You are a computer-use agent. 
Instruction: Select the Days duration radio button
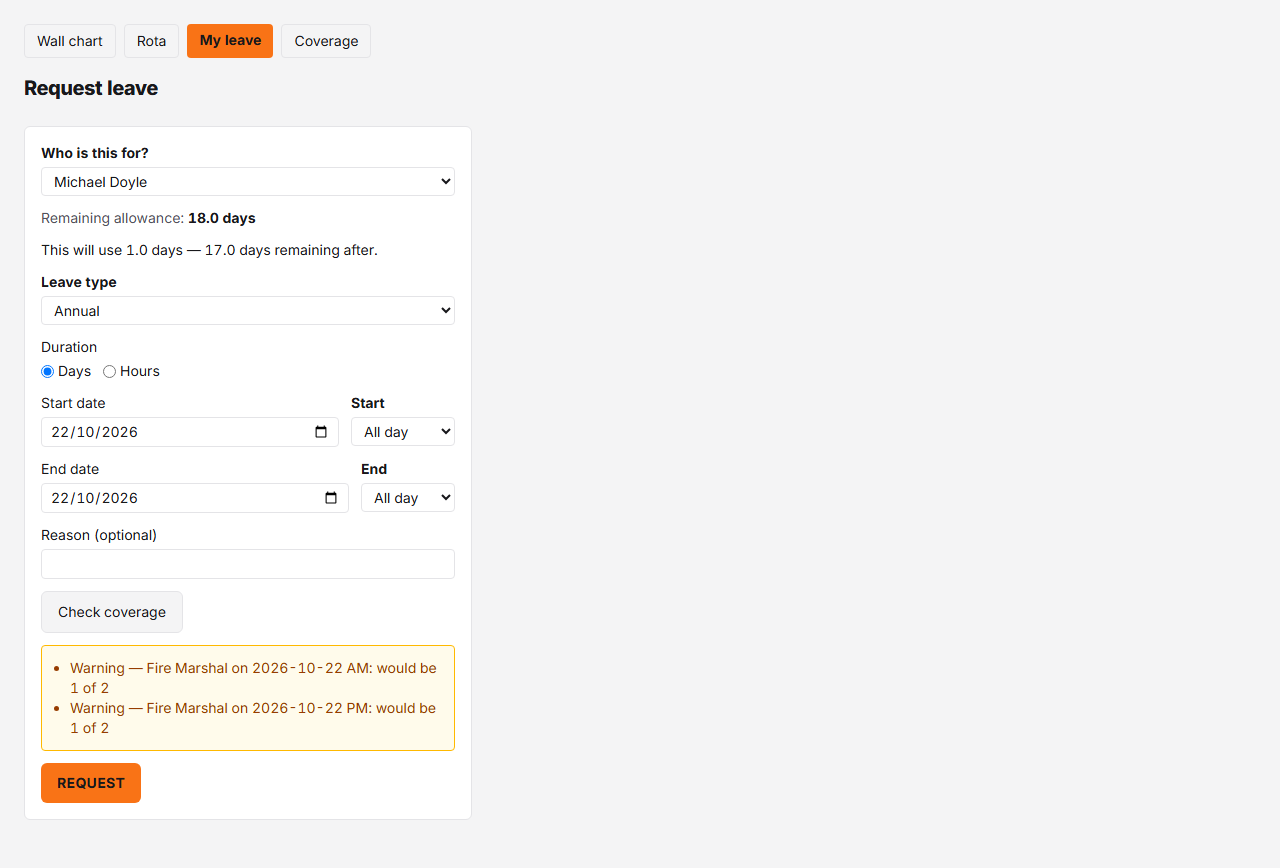coord(47,372)
